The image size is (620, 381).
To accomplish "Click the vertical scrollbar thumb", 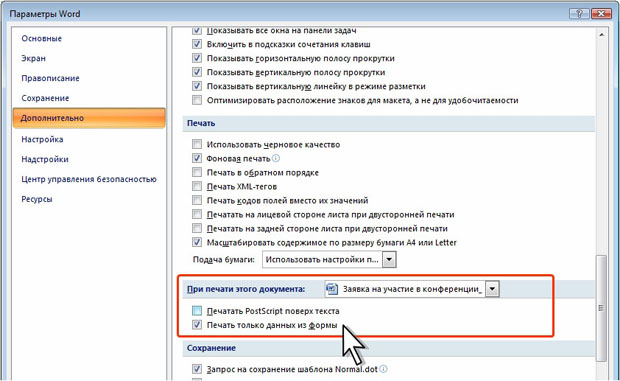I will [x=601, y=308].
